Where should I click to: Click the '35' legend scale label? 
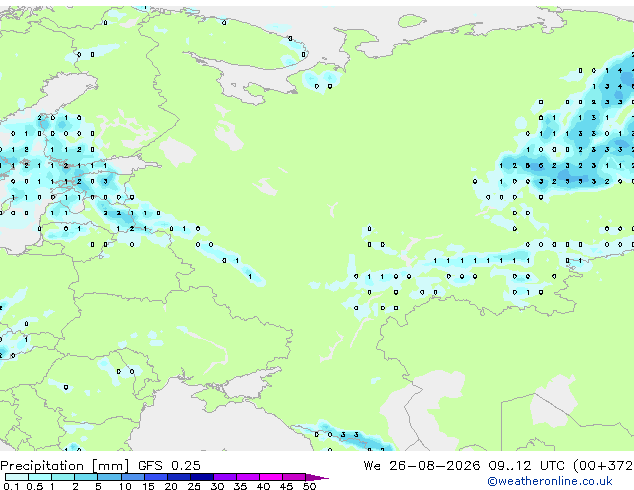point(240,486)
